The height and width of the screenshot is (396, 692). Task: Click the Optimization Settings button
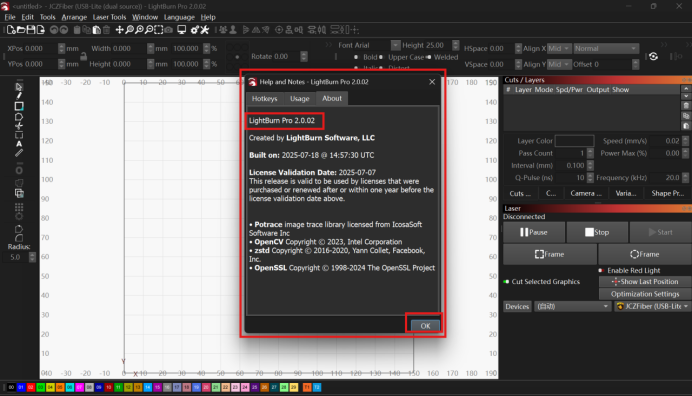(x=645, y=294)
